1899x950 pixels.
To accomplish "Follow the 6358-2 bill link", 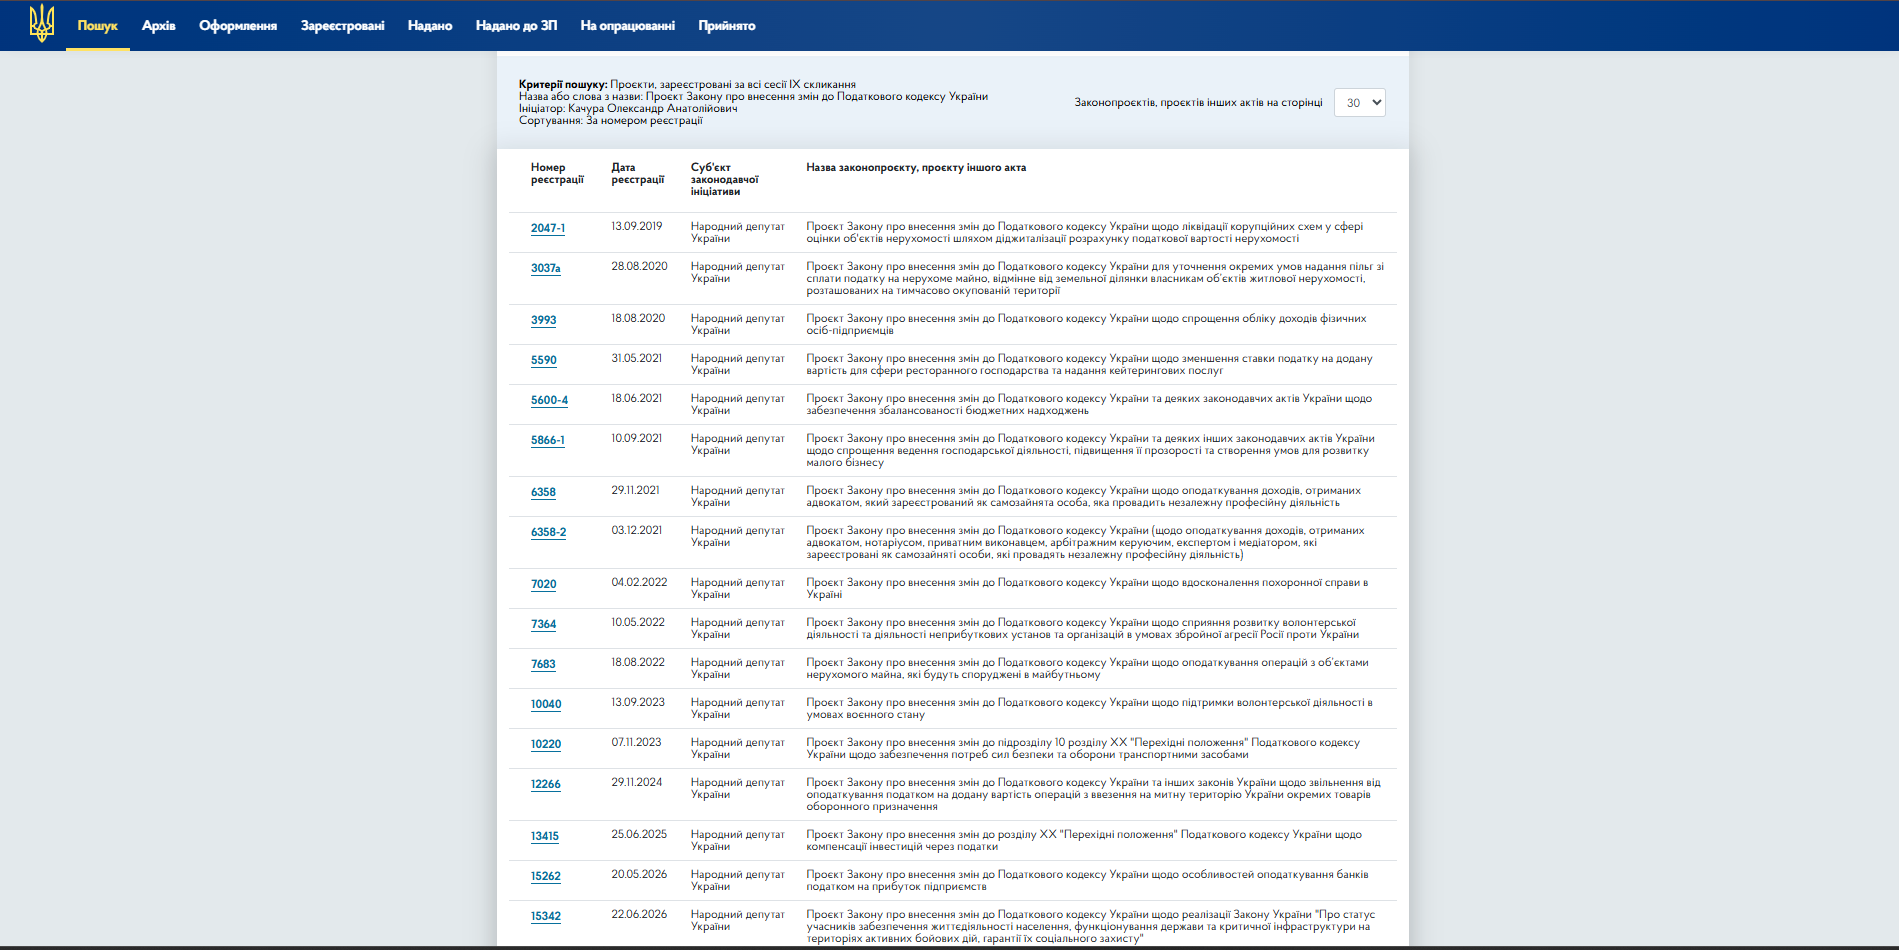I will [x=548, y=532].
